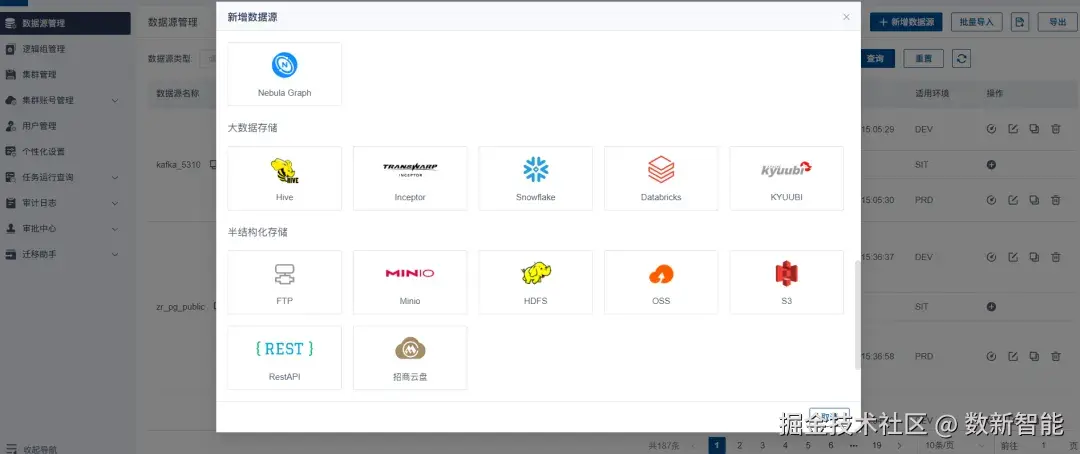Choose the Hive data source
This screenshot has width=1080, height=454.
coord(284,178)
